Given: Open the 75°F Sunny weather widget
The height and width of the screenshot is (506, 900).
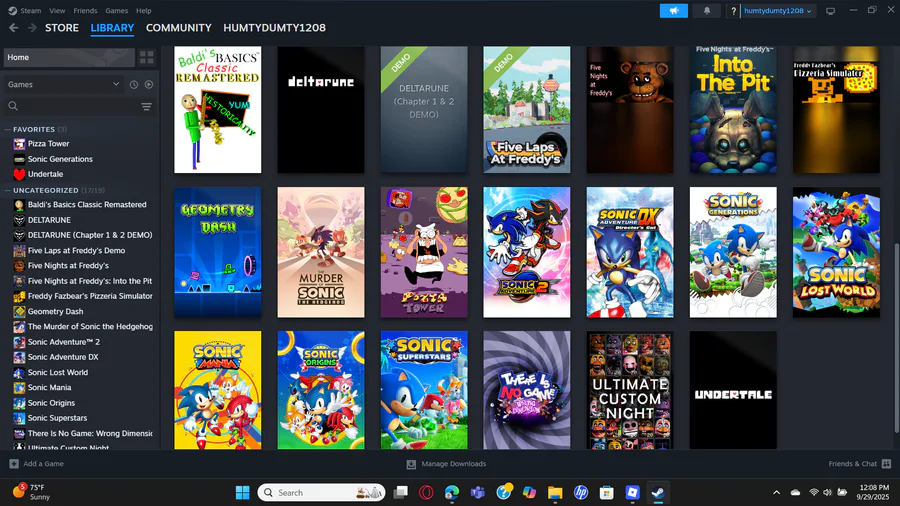Looking at the screenshot, I should [32, 492].
